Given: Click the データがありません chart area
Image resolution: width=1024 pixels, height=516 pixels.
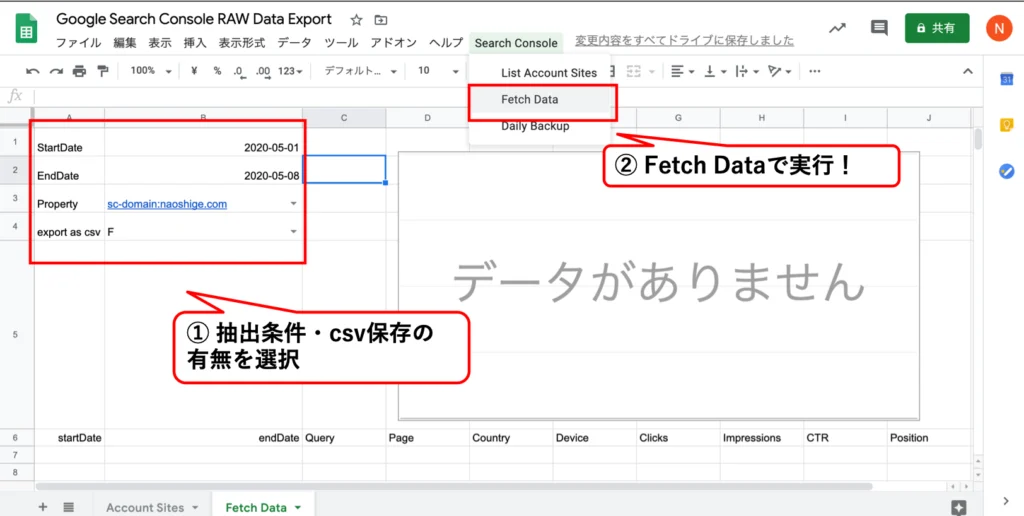Looking at the screenshot, I should tap(659, 285).
